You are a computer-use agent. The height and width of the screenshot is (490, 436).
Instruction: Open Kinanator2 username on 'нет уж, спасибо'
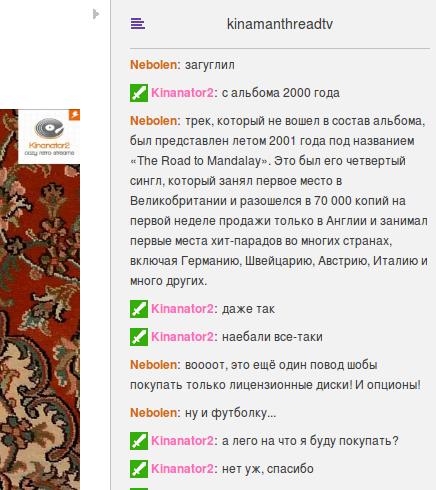tap(182, 469)
